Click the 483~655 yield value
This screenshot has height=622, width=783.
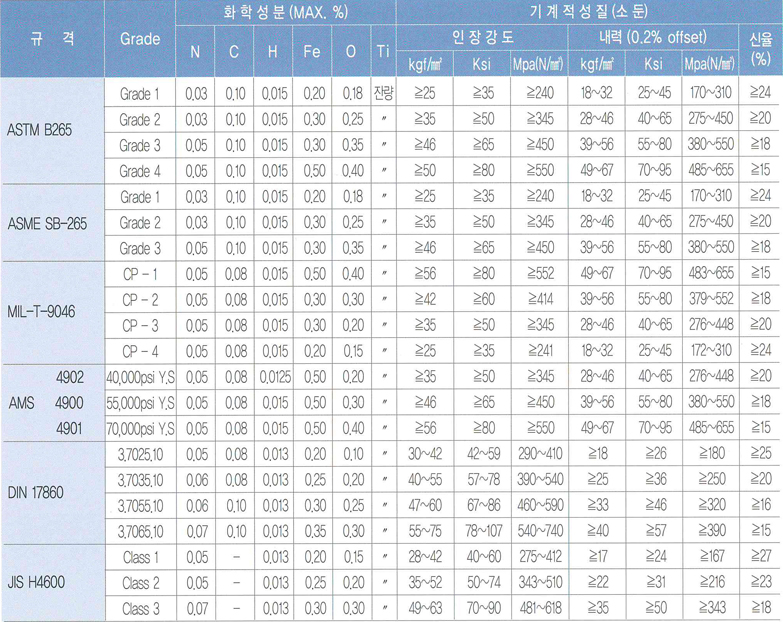(711, 273)
